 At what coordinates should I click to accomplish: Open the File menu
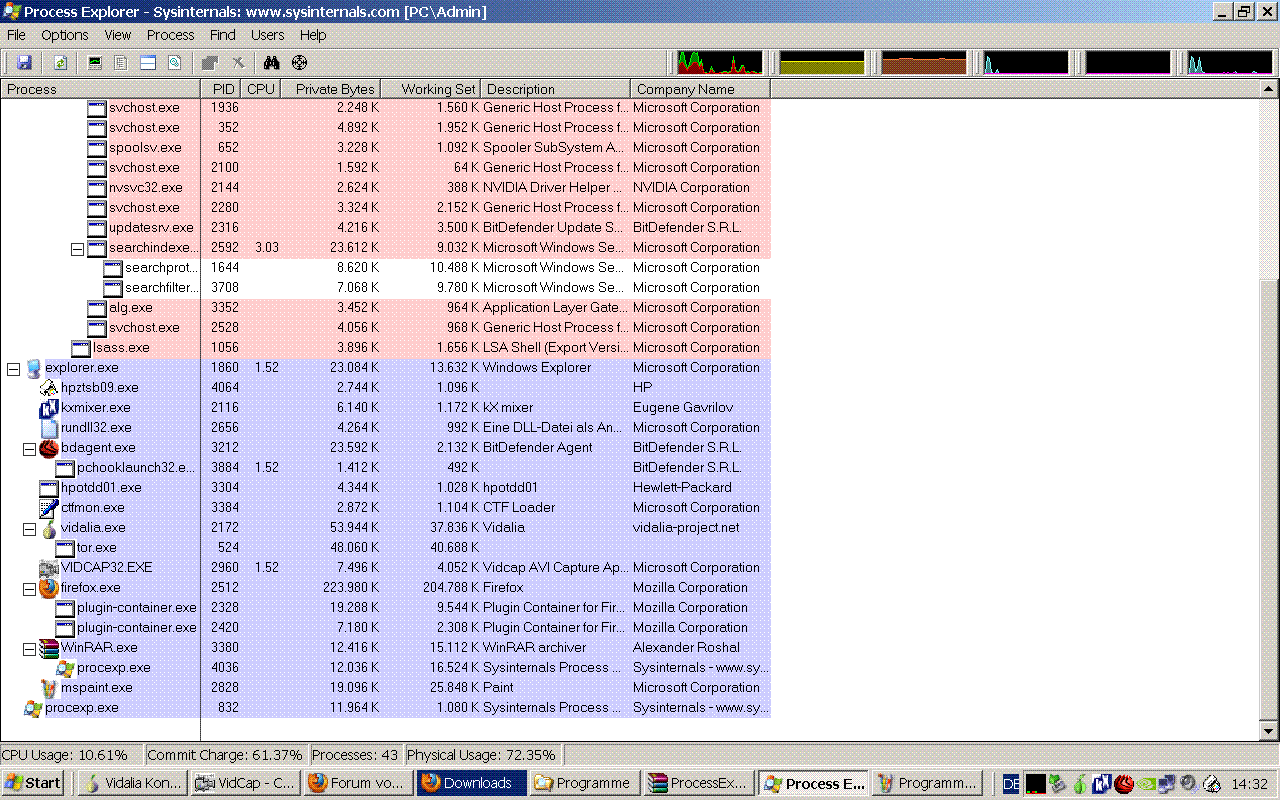pos(16,35)
